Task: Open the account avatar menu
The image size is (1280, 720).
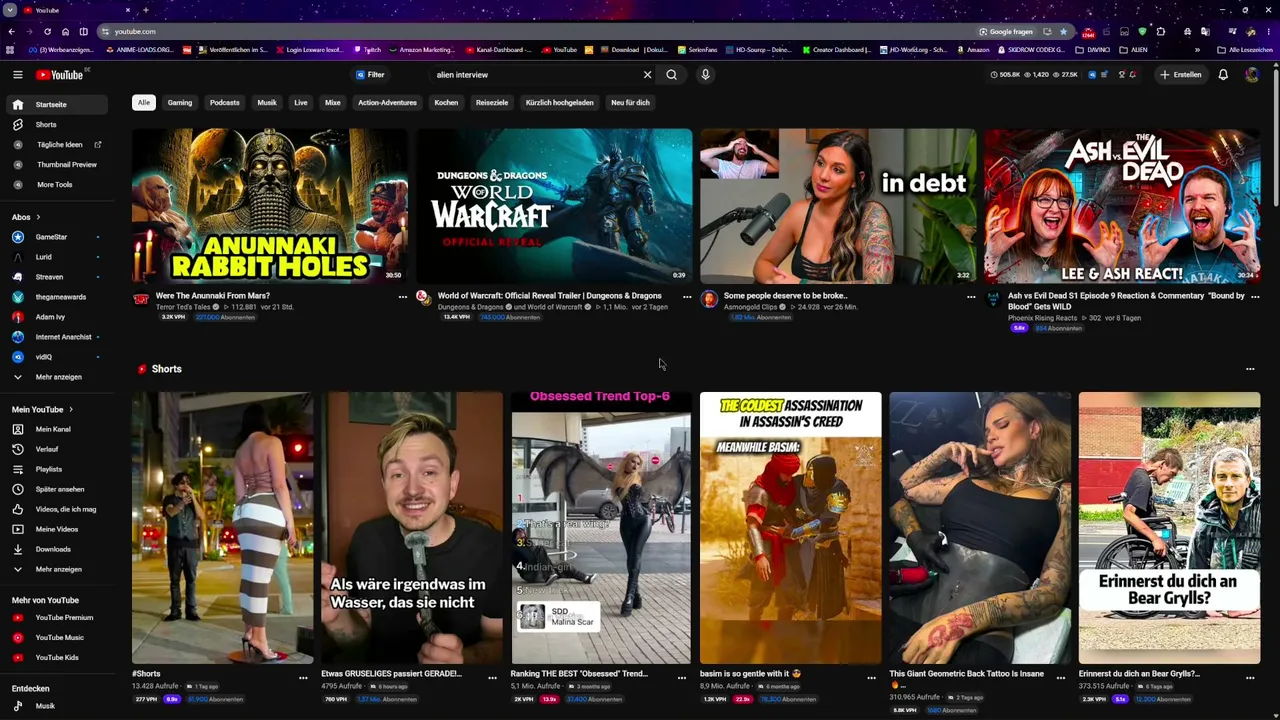Action: (1252, 75)
